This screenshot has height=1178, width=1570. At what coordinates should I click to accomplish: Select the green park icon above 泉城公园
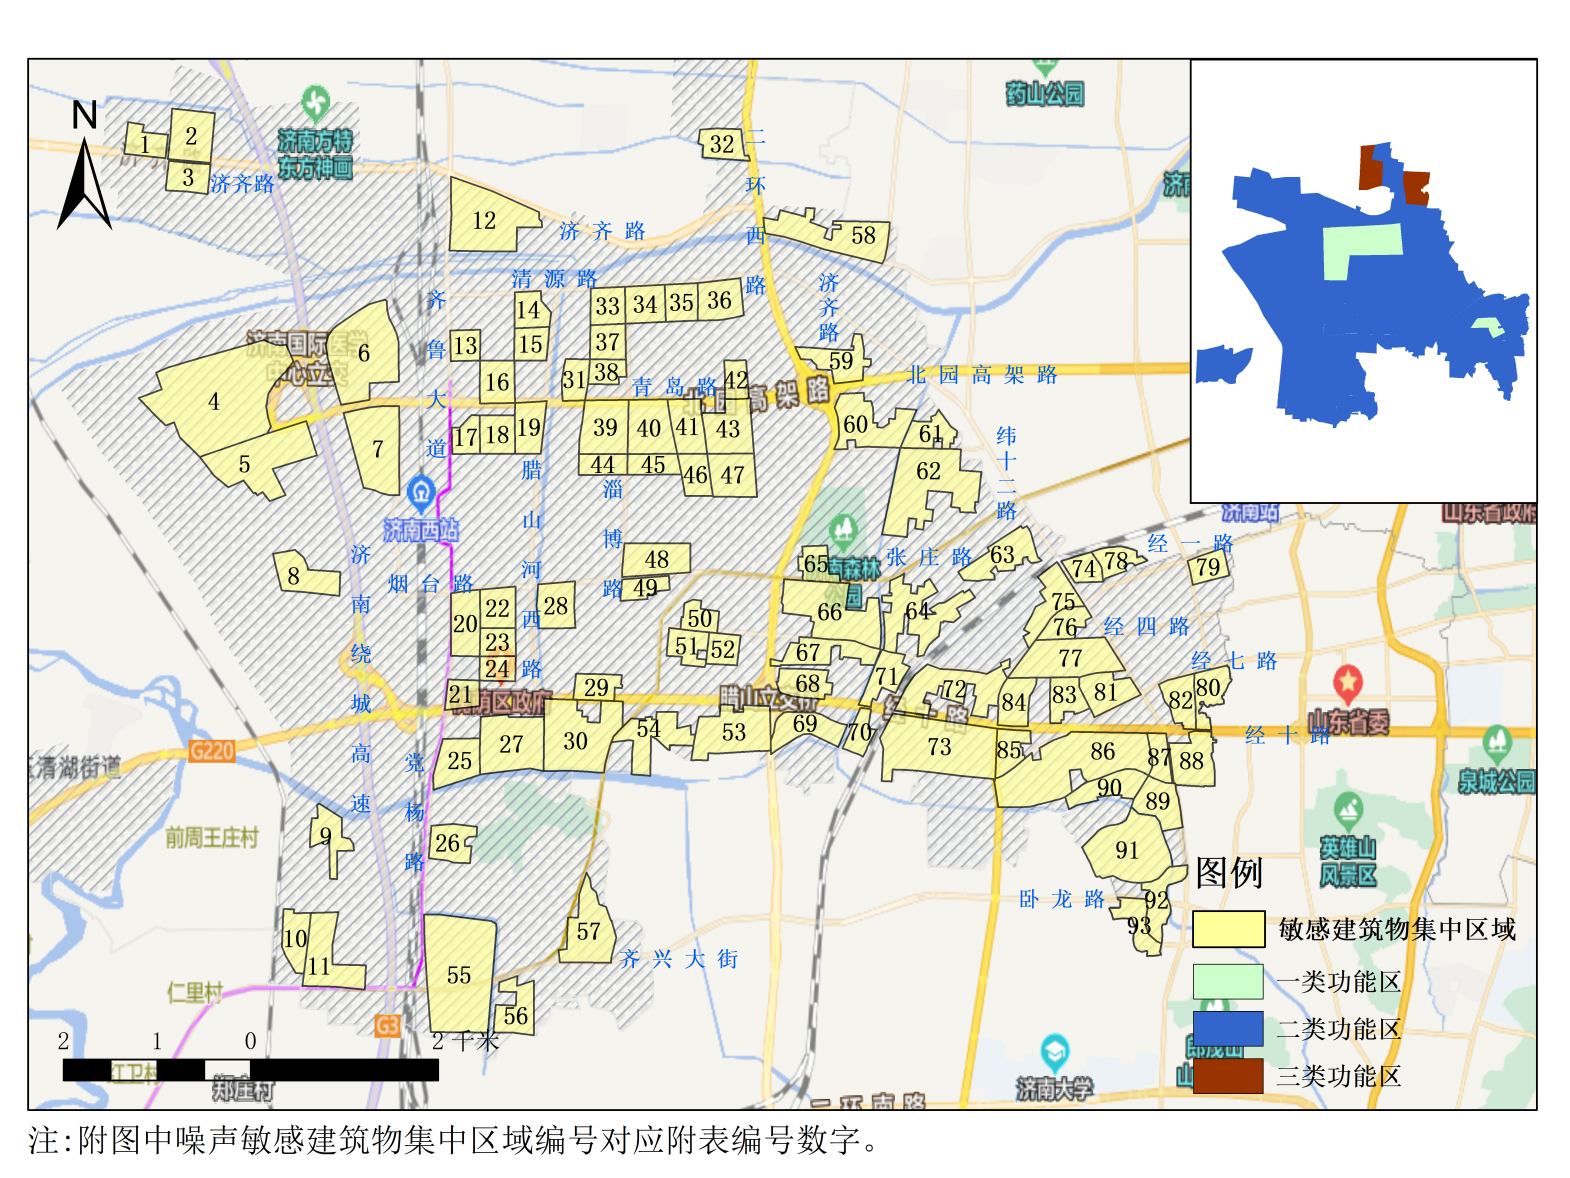tap(1496, 742)
